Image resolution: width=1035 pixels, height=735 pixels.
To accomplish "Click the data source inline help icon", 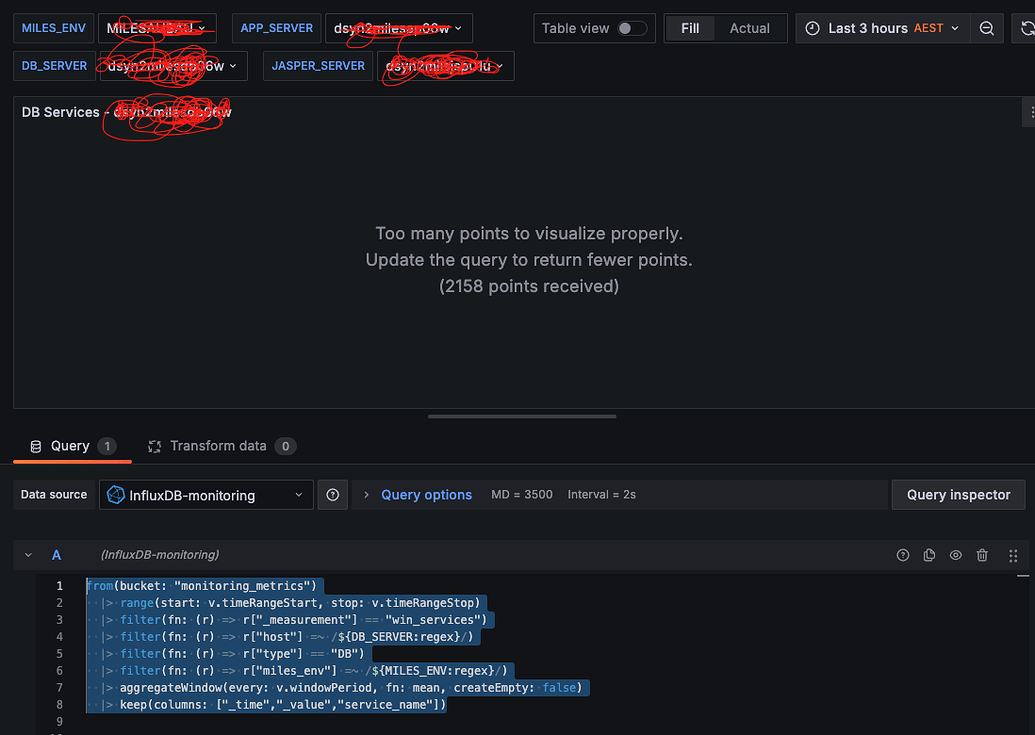I will [x=332, y=494].
